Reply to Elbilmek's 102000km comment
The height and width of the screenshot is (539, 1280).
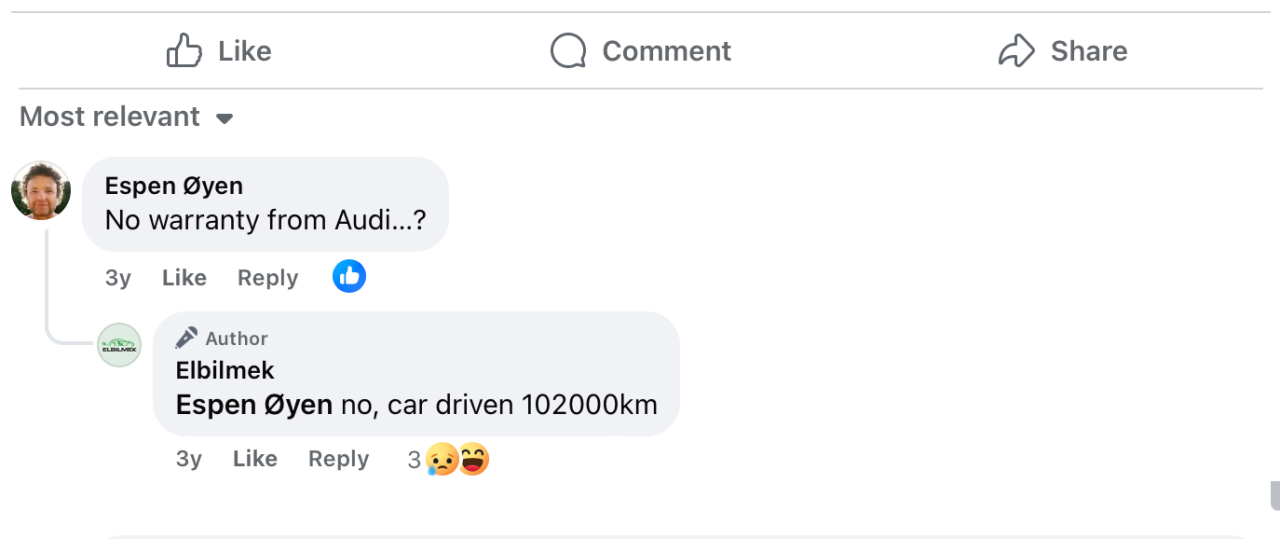(338, 459)
